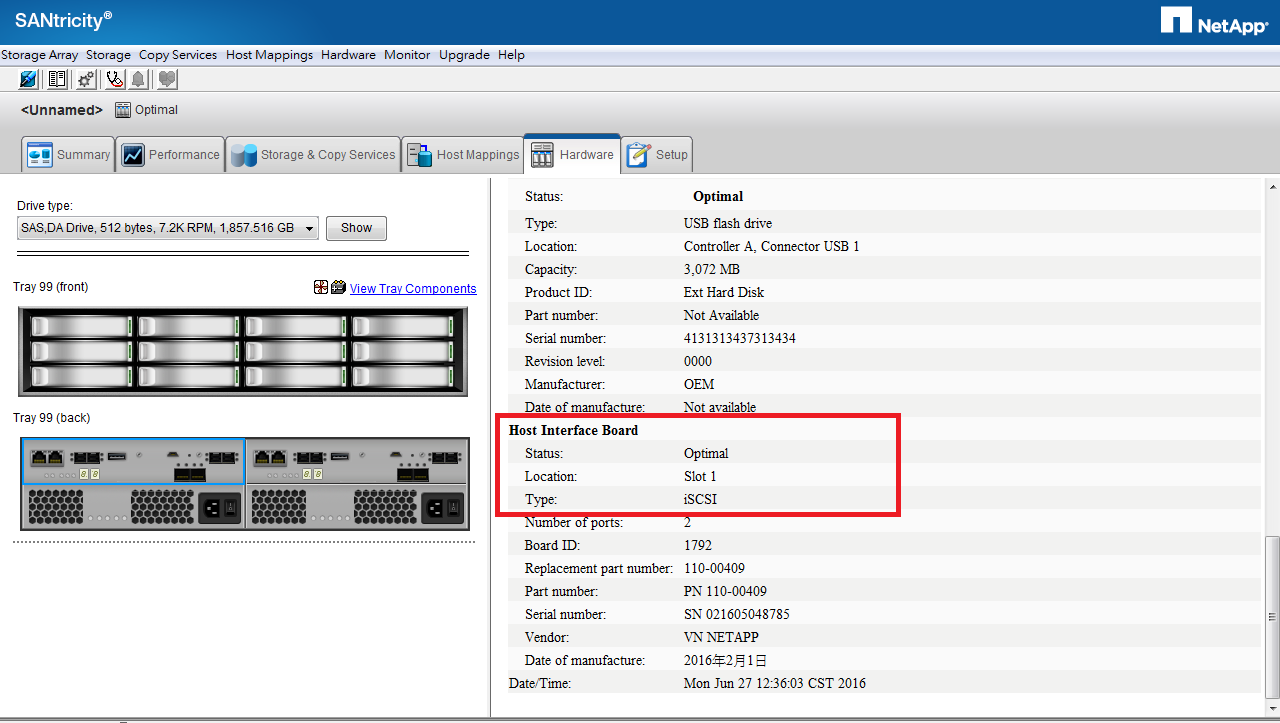Switch to the Storage & Copy Services tab
This screenshot has height=723, width=1280.
[x=313, y=154]
